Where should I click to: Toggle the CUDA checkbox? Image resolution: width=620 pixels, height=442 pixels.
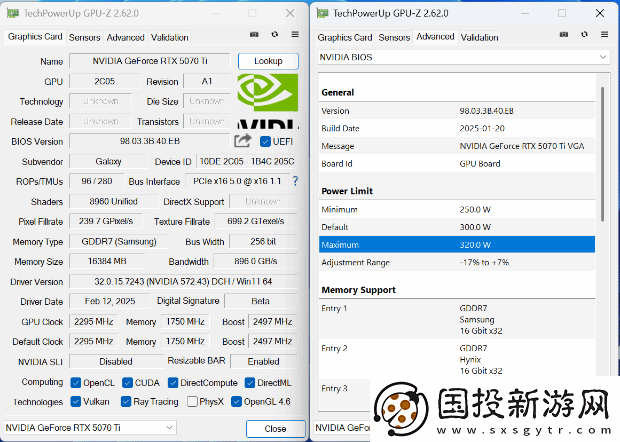pos(127,382)
